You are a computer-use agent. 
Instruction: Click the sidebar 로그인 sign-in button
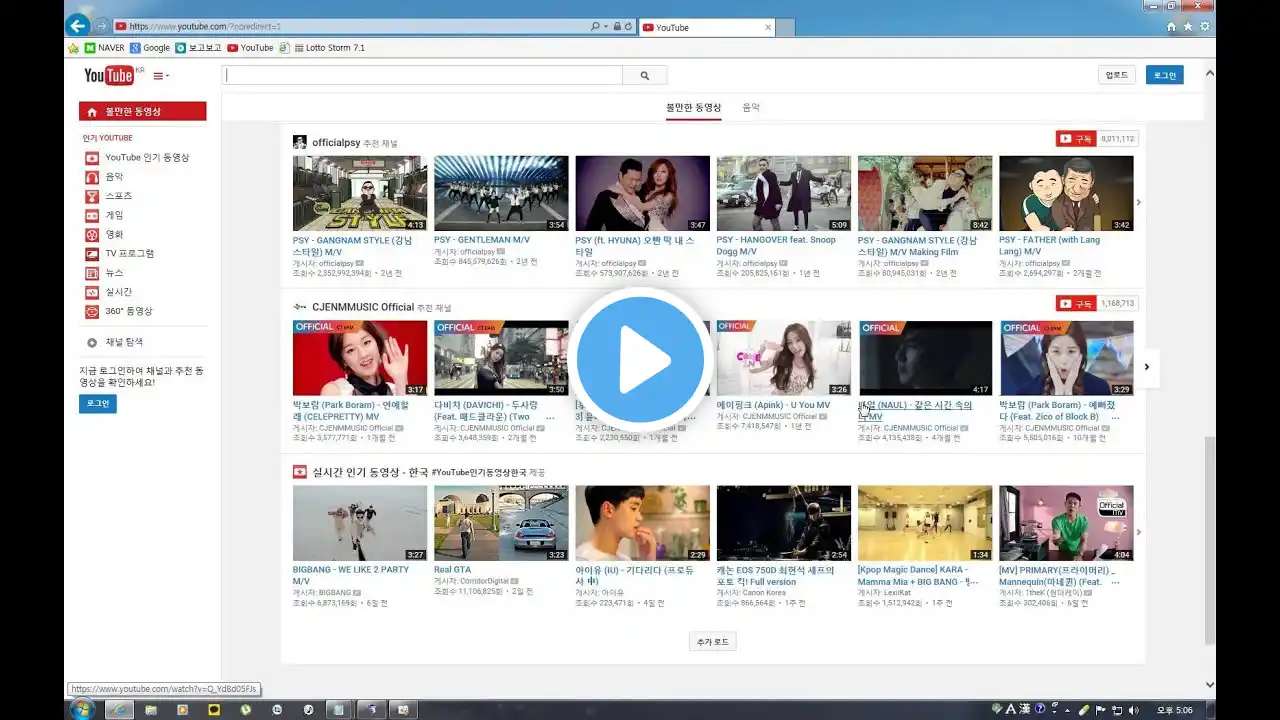click(98, 404)
